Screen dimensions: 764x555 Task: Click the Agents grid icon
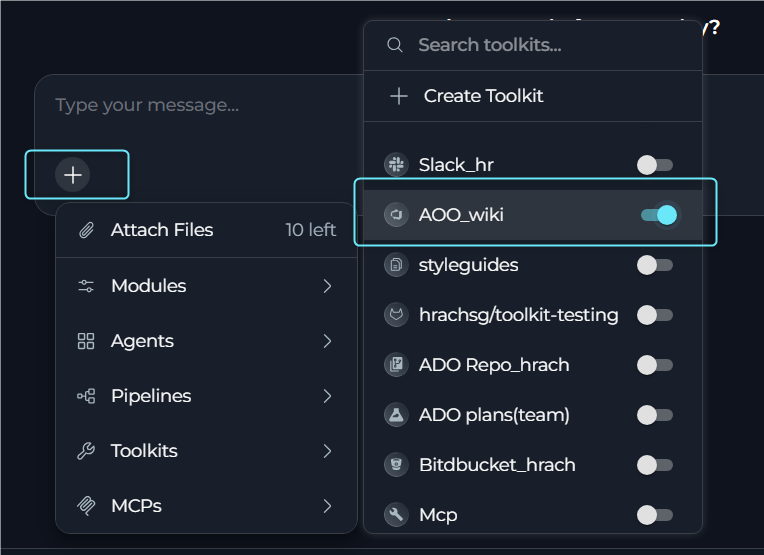pos(86,341)
